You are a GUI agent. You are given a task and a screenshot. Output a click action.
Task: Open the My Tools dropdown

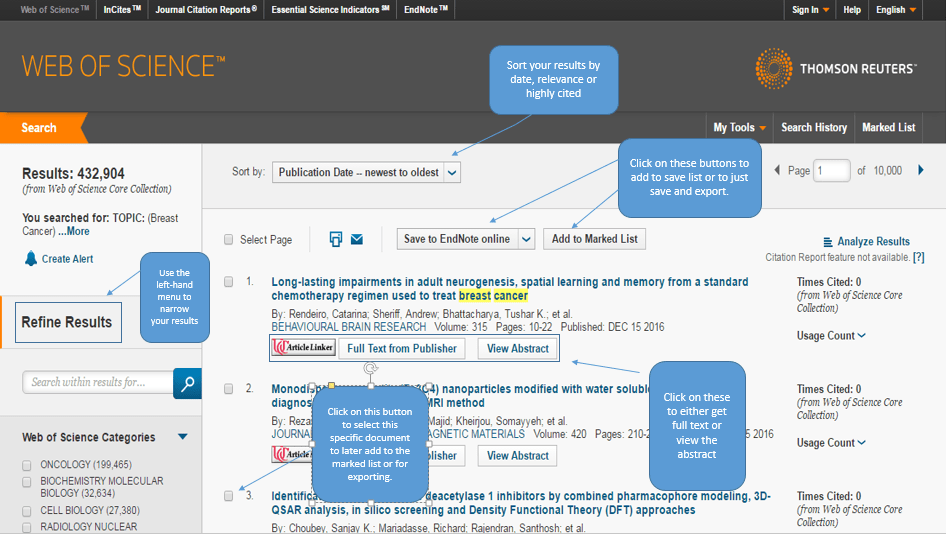[x=739, y=127]
